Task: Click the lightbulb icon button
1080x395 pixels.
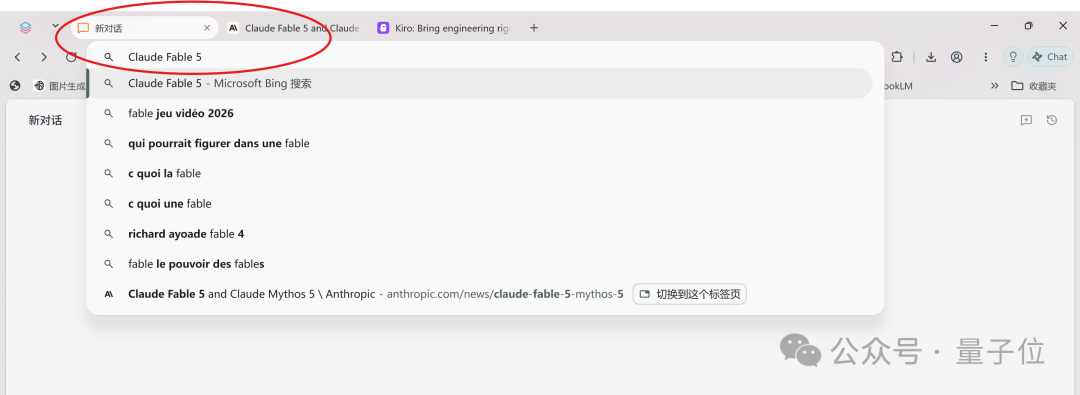Action: pyautogui.click(x=1012, y=57)
